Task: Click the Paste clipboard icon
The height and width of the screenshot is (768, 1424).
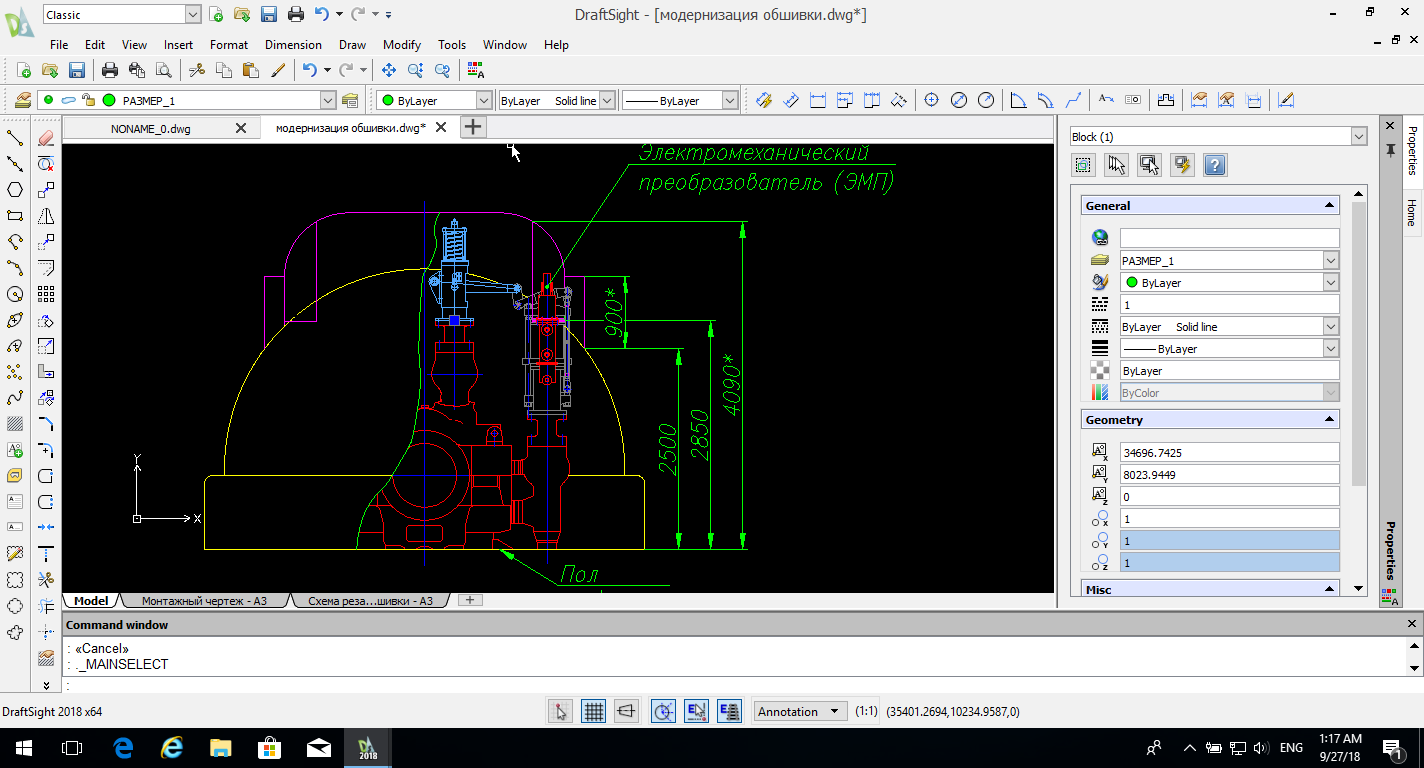Action: click(x=251, y=70)
